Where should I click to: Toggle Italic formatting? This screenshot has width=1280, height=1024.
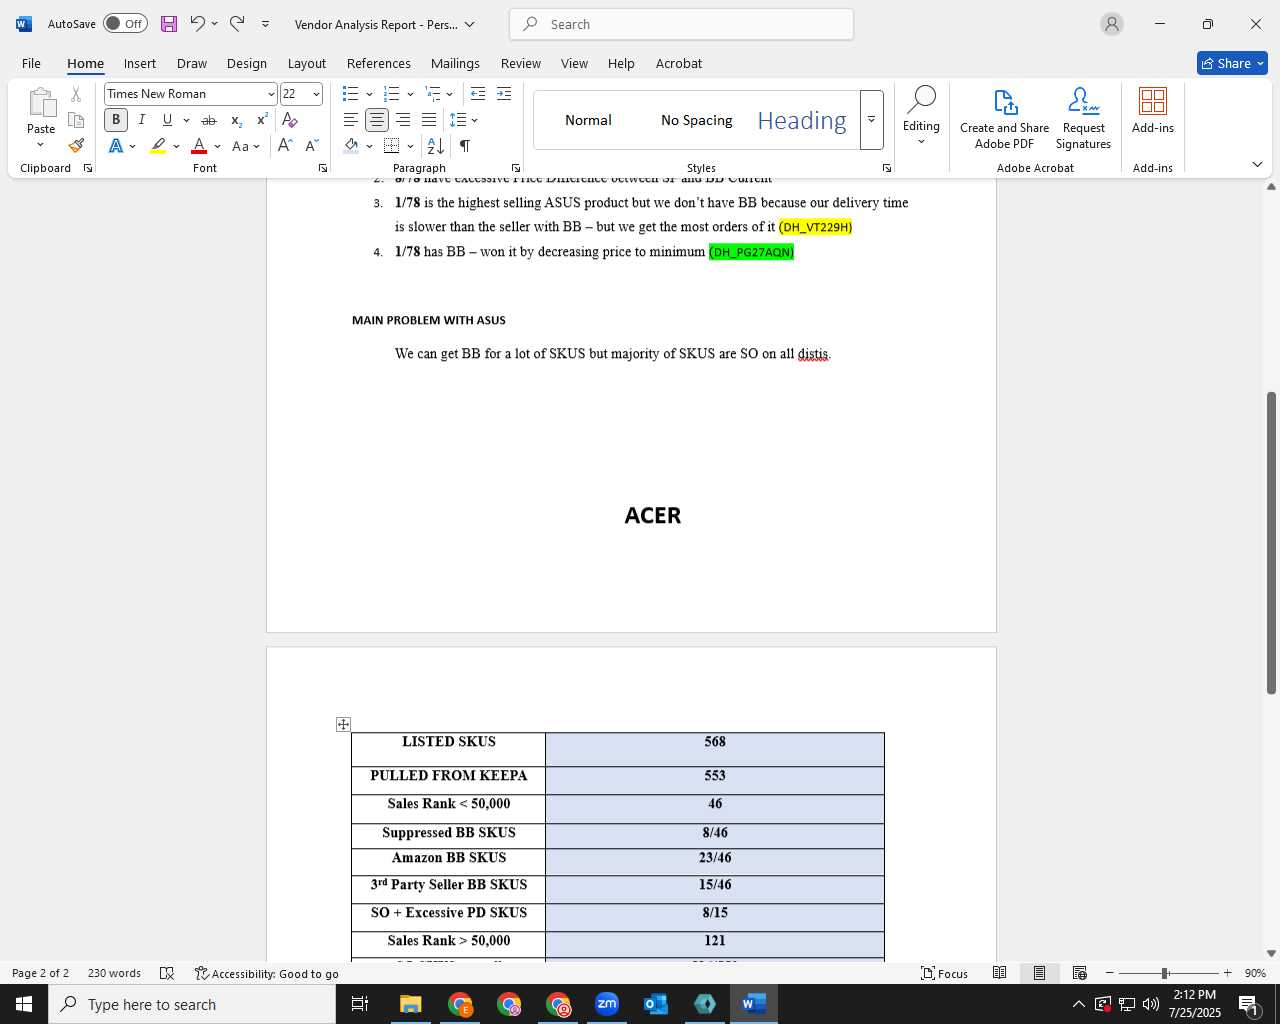(x=141, y=120)
